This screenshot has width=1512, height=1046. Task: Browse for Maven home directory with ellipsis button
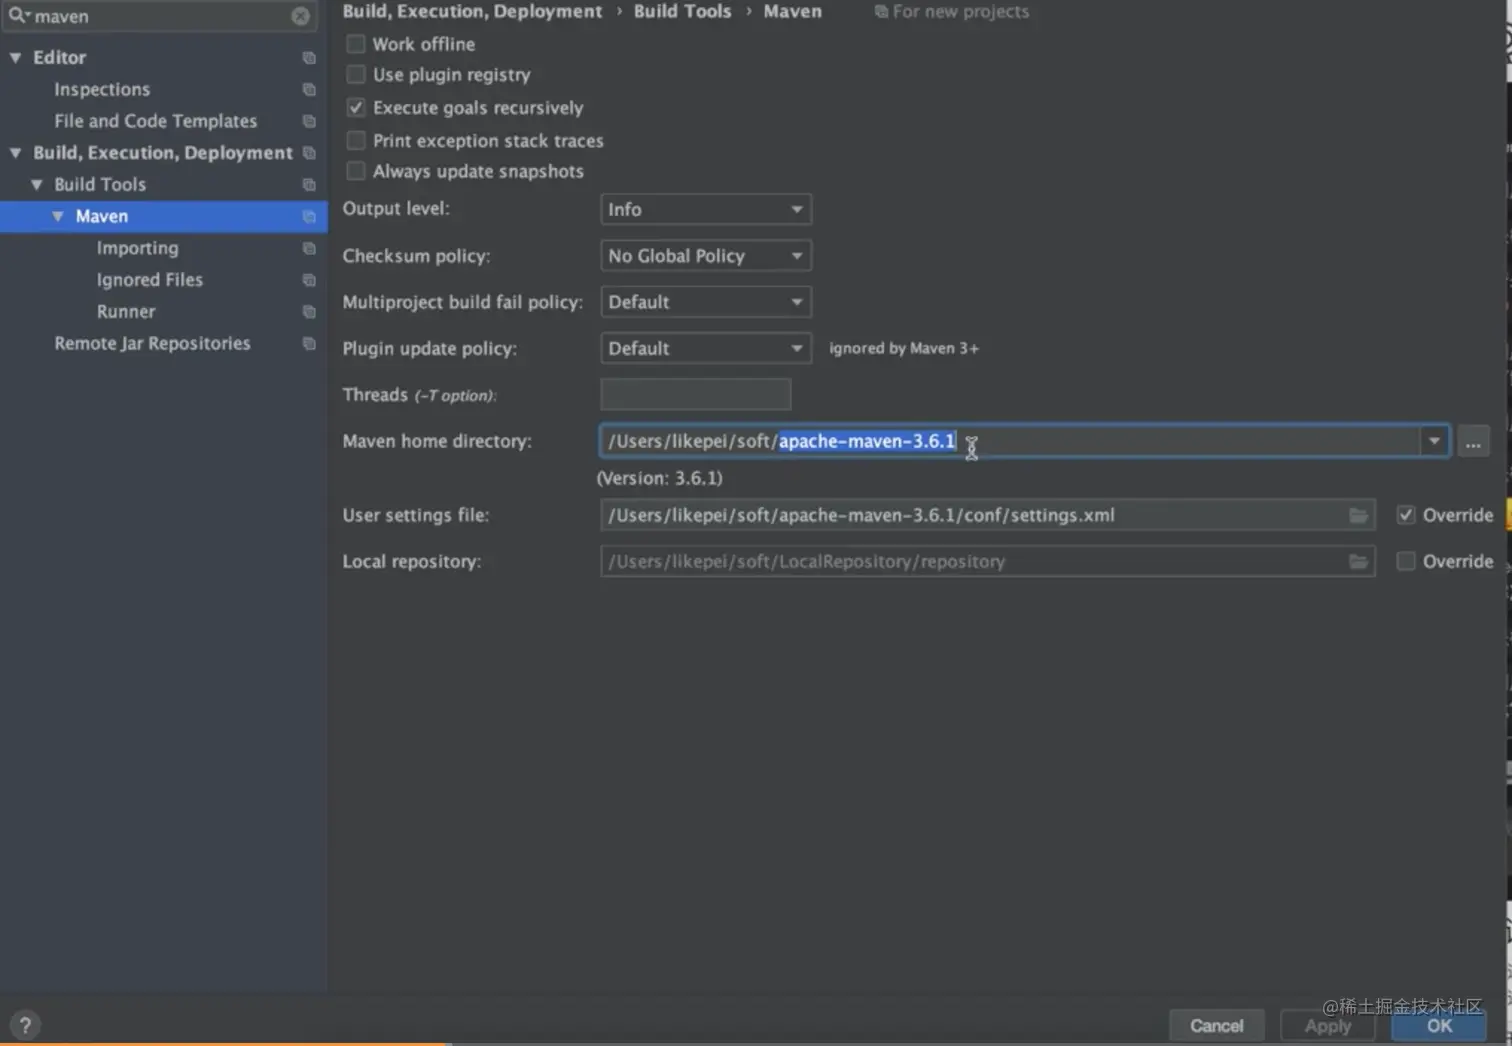point(1473,442)
